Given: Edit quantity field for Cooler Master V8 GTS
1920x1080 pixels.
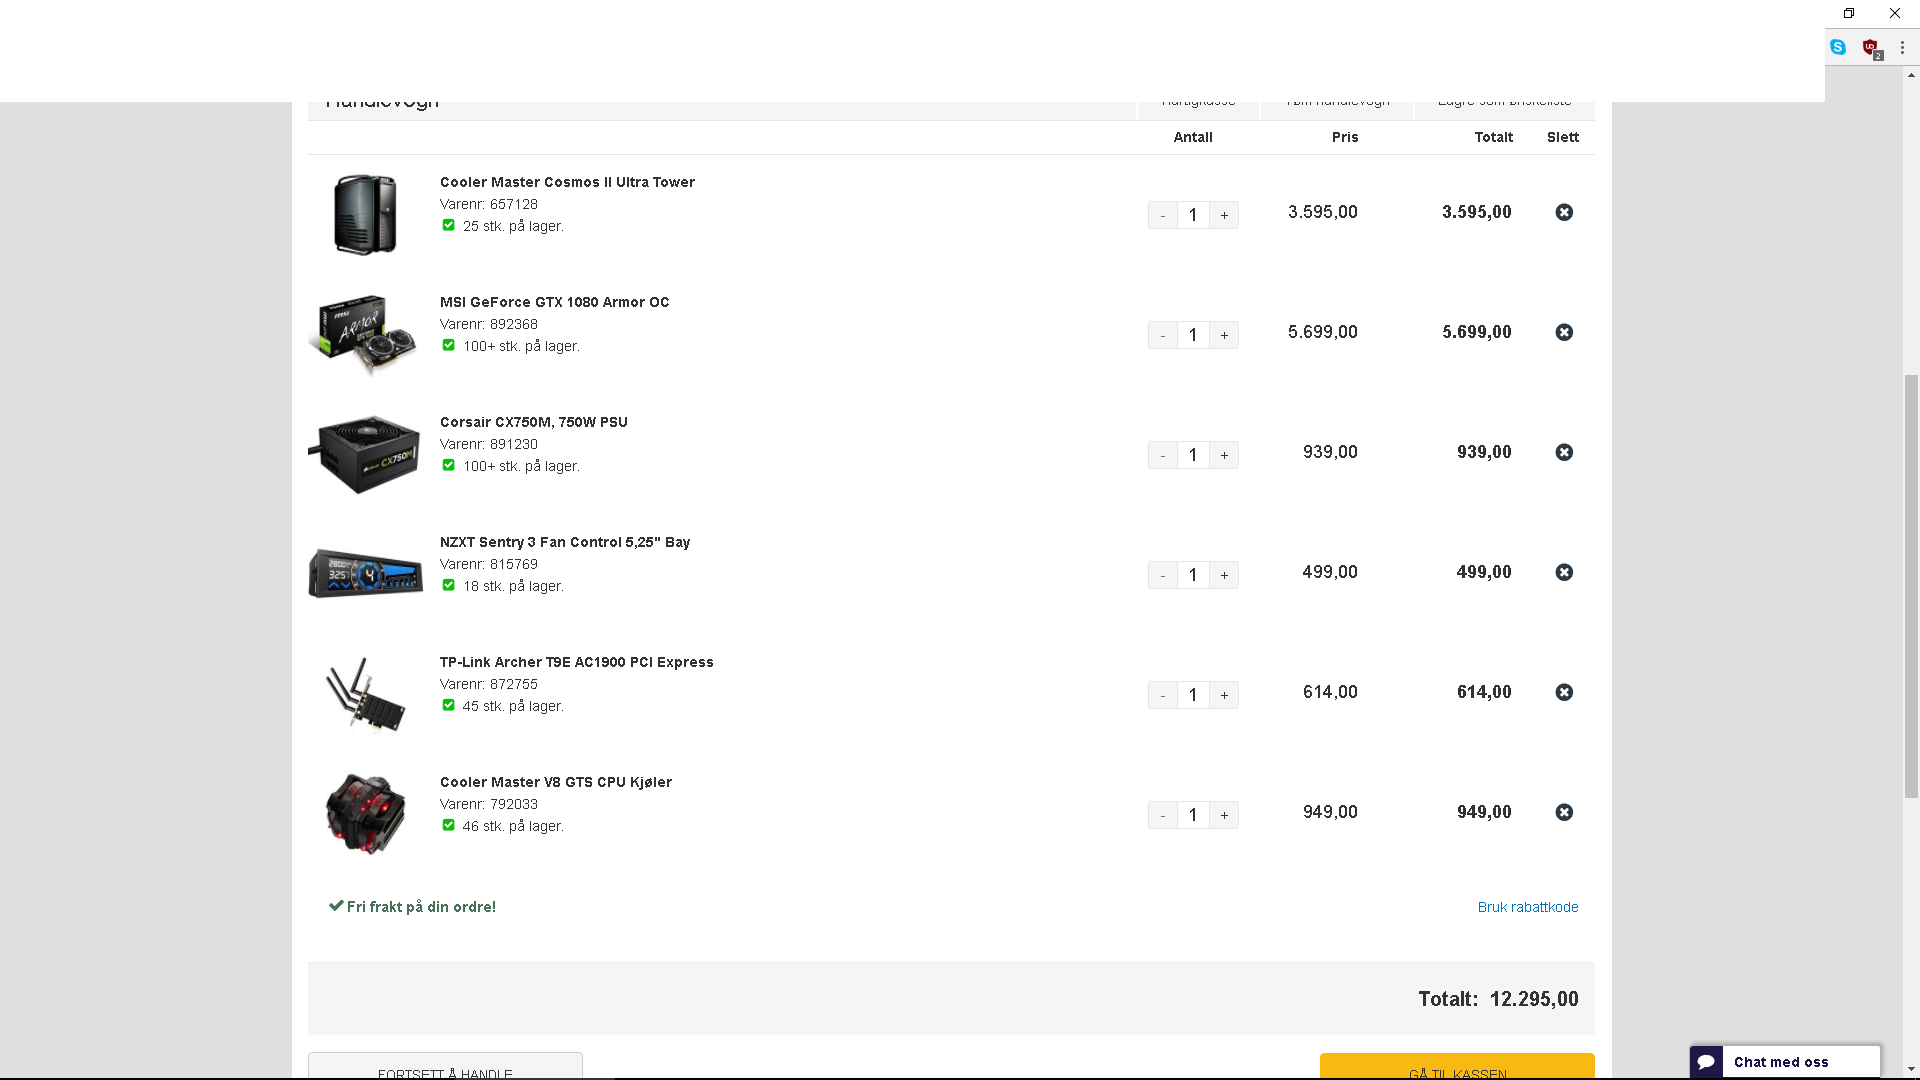Looking at the screenshot, I should [x=1193, y=815].
